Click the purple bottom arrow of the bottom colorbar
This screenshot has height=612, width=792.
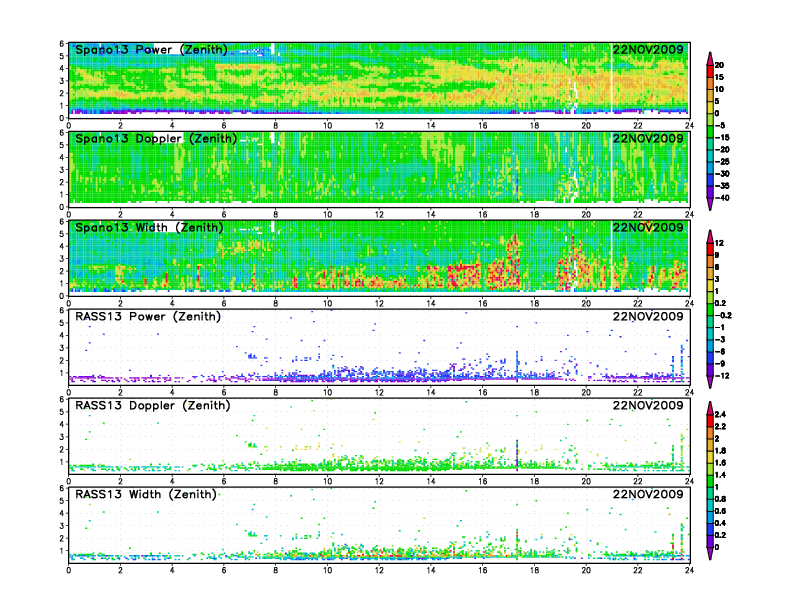710,553
